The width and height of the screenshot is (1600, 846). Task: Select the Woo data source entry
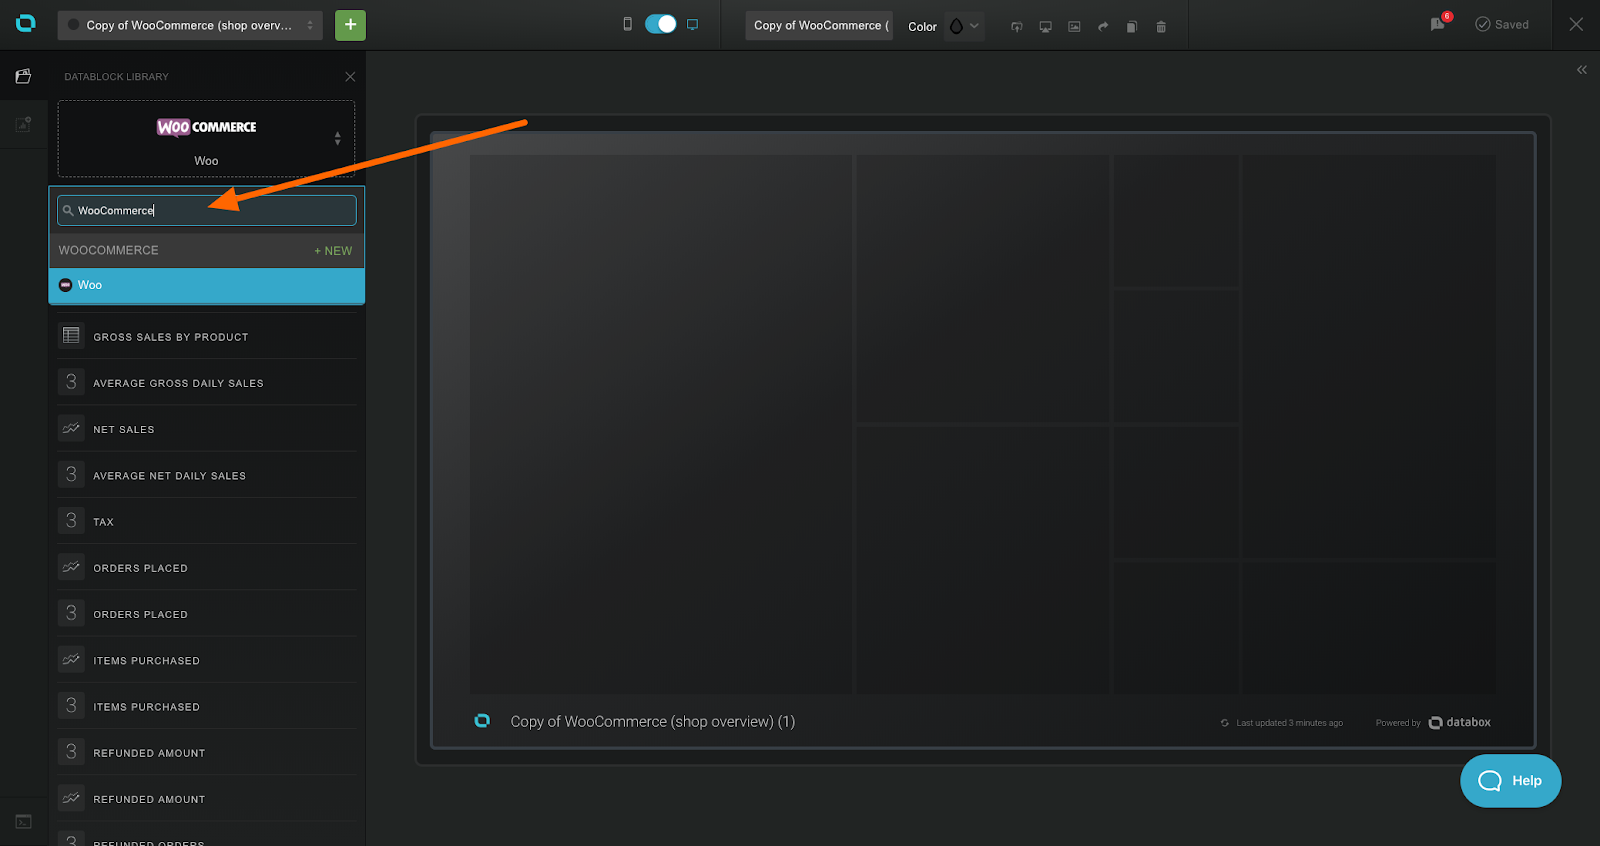pyautogui.click(x=207, y=285)
